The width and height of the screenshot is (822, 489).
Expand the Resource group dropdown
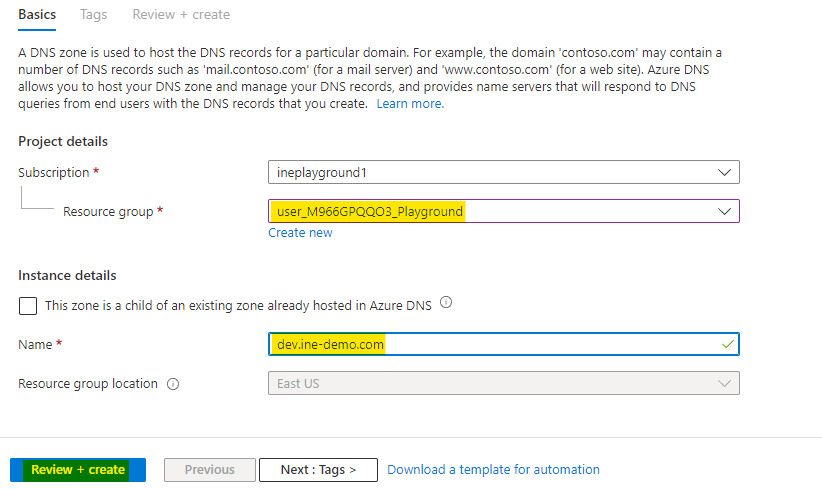(x=503, y=211)
